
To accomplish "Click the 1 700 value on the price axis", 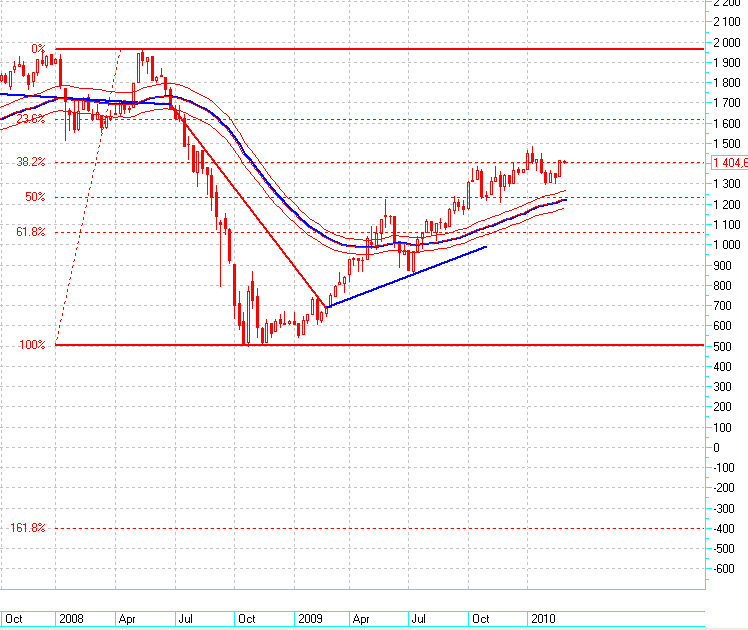I will coord(727,103).
